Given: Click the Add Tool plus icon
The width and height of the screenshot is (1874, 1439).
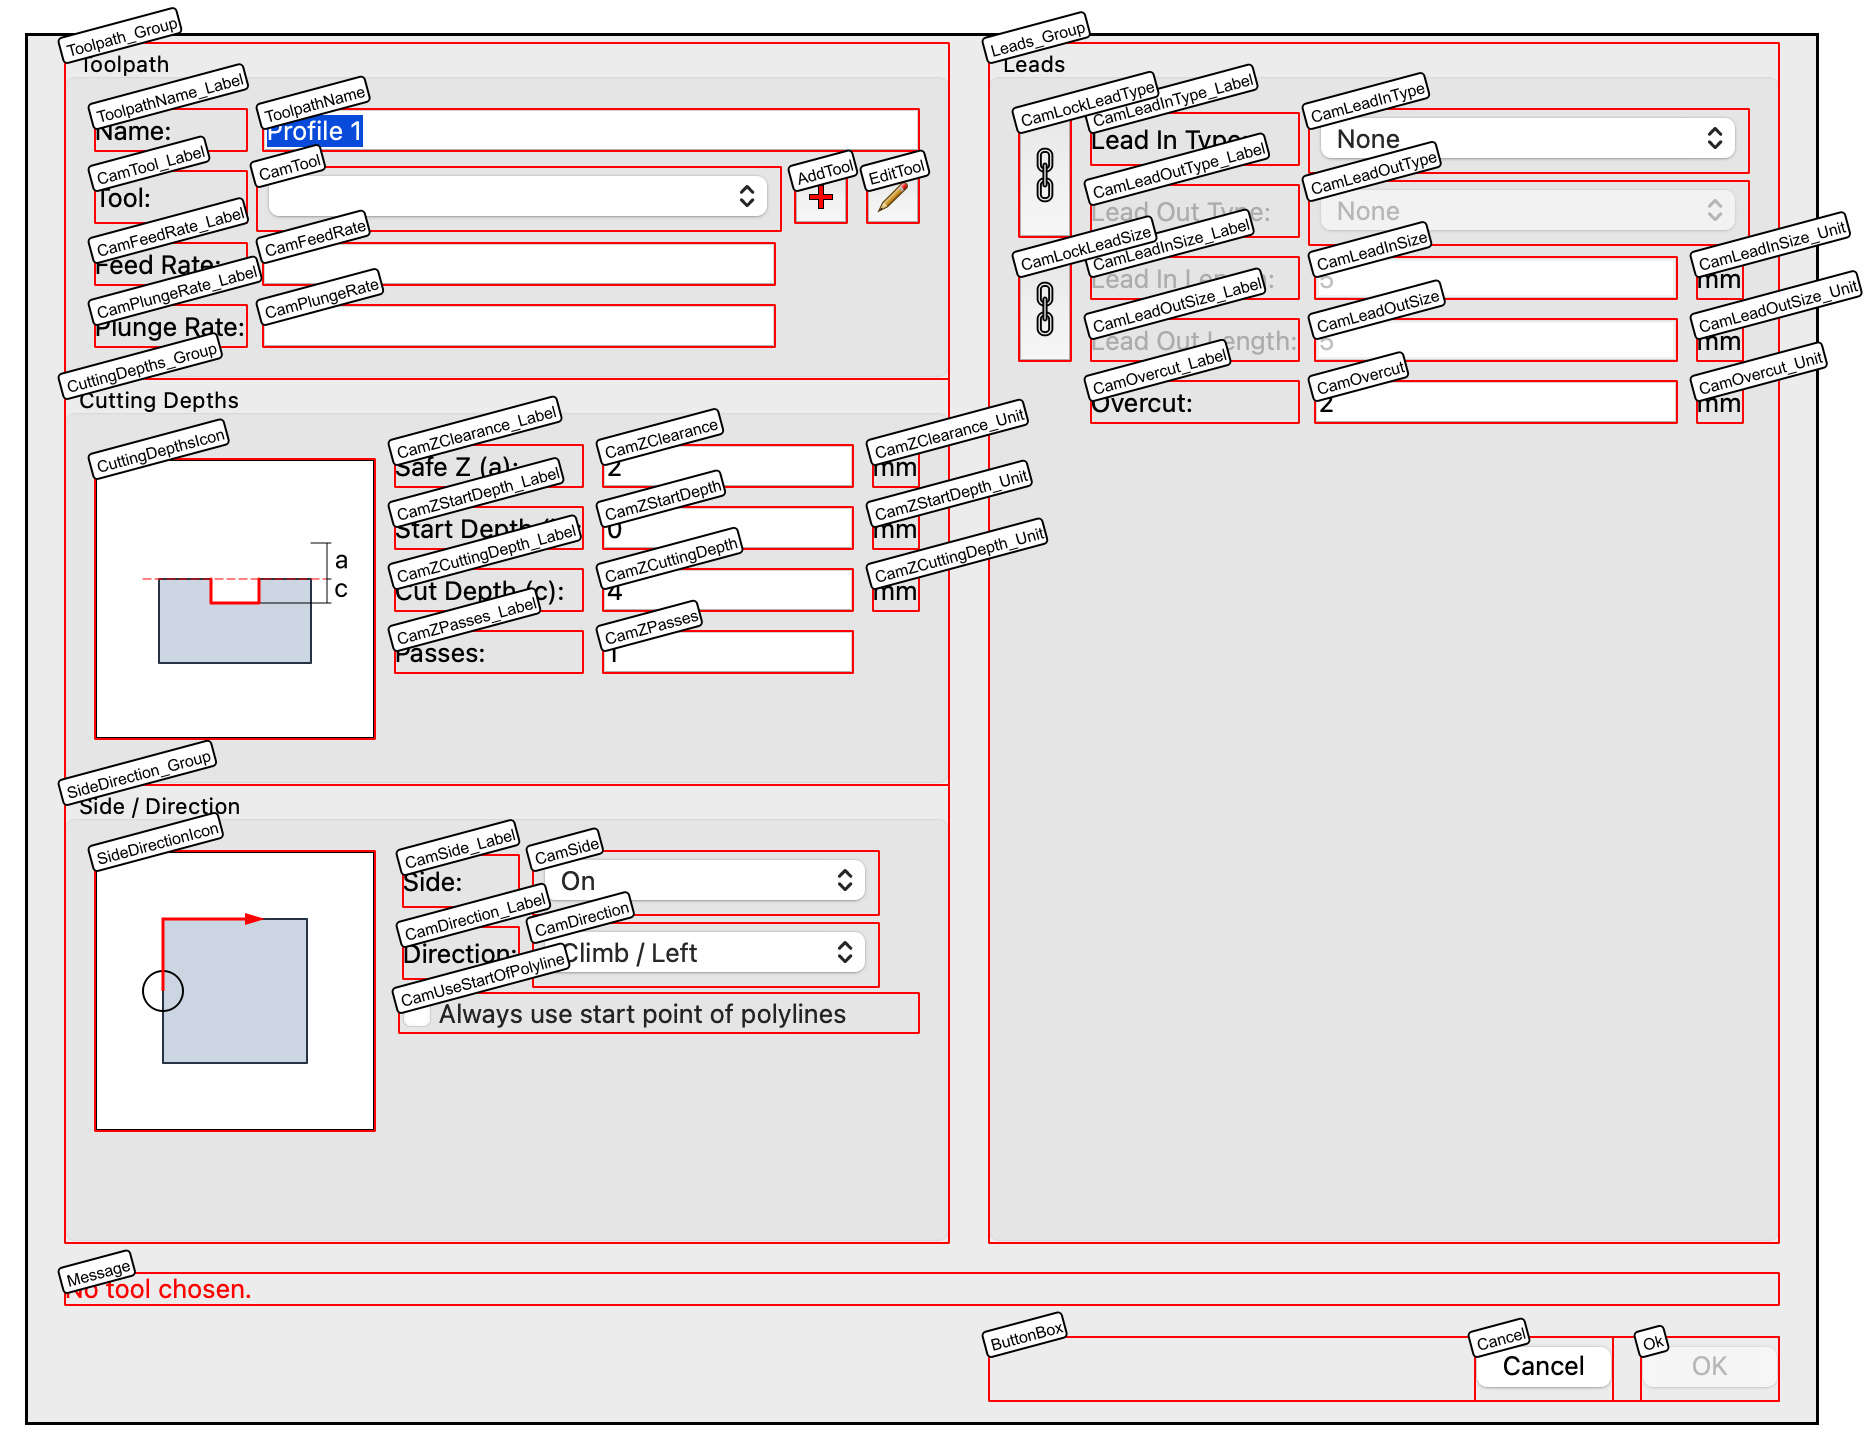Looking at the screenshot, I should 820,198.
